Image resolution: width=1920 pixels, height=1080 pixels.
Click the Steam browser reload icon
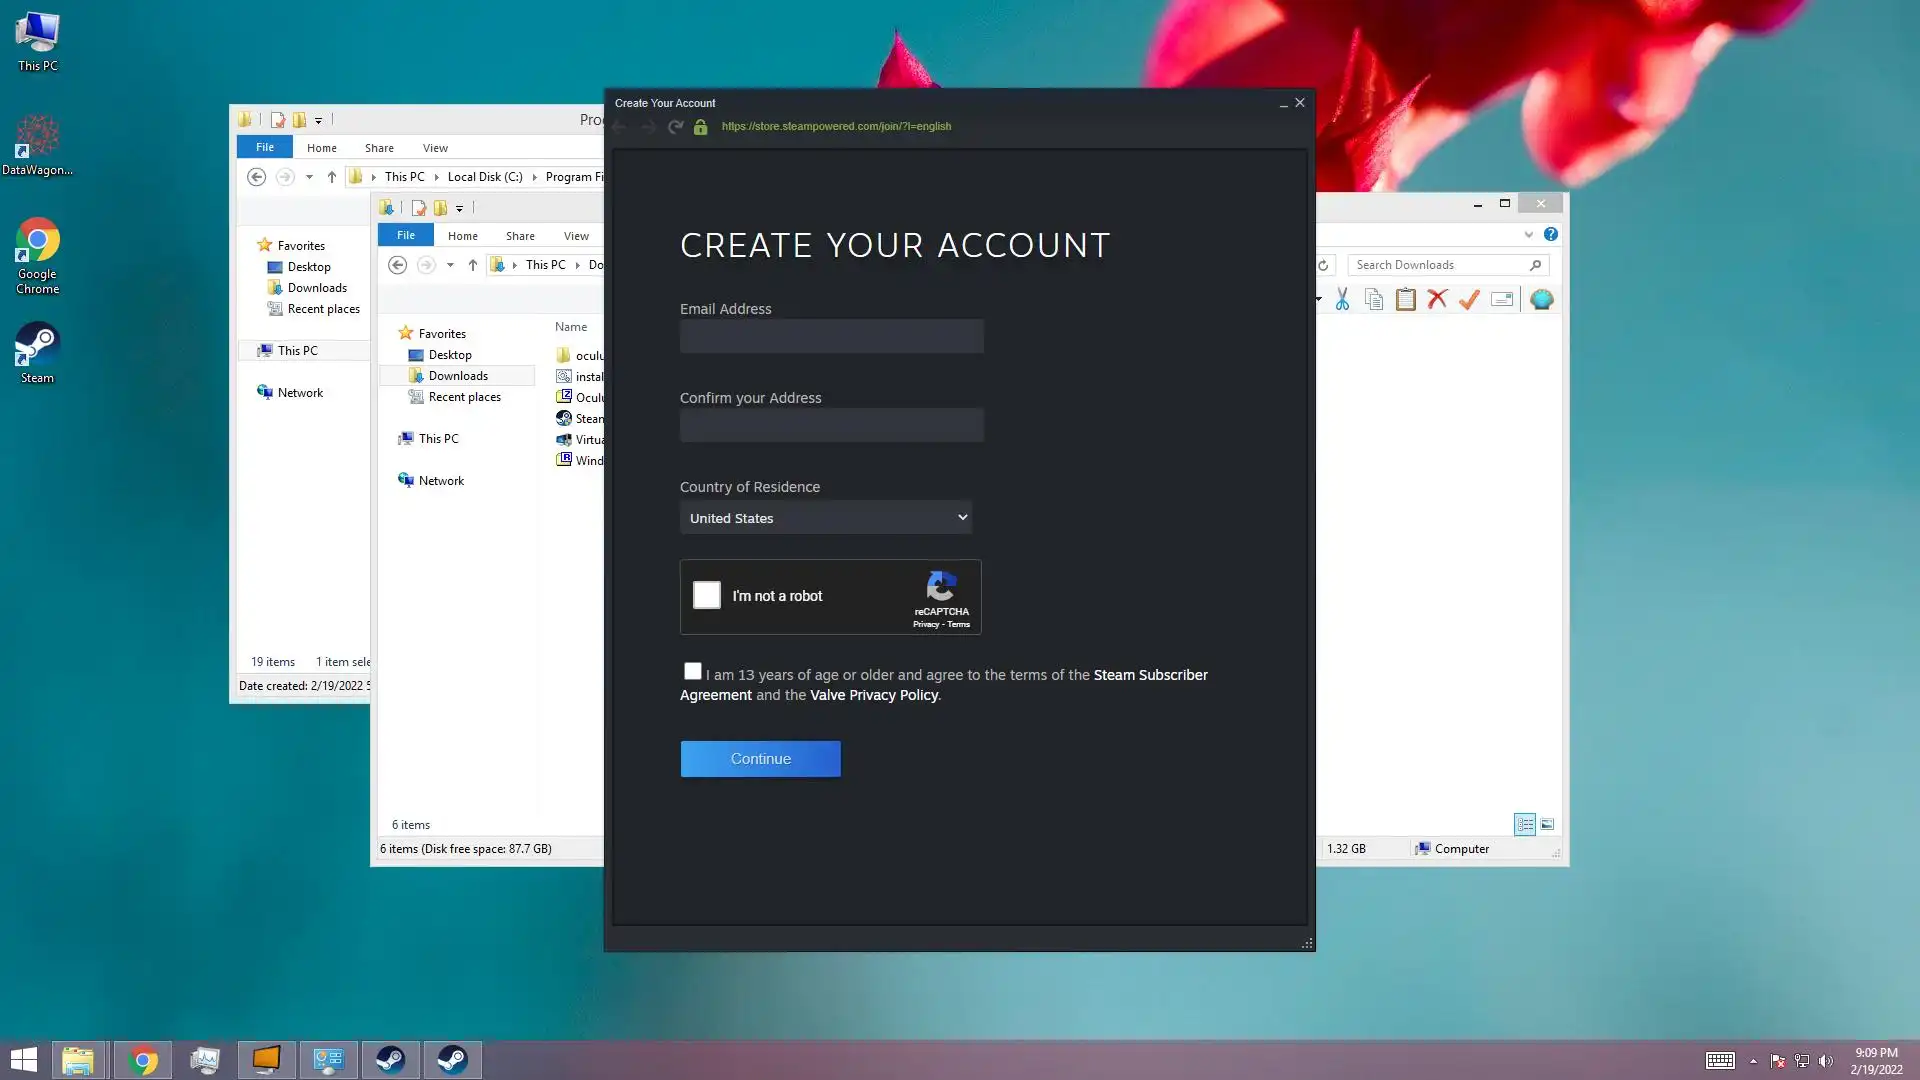coord(676,127)
